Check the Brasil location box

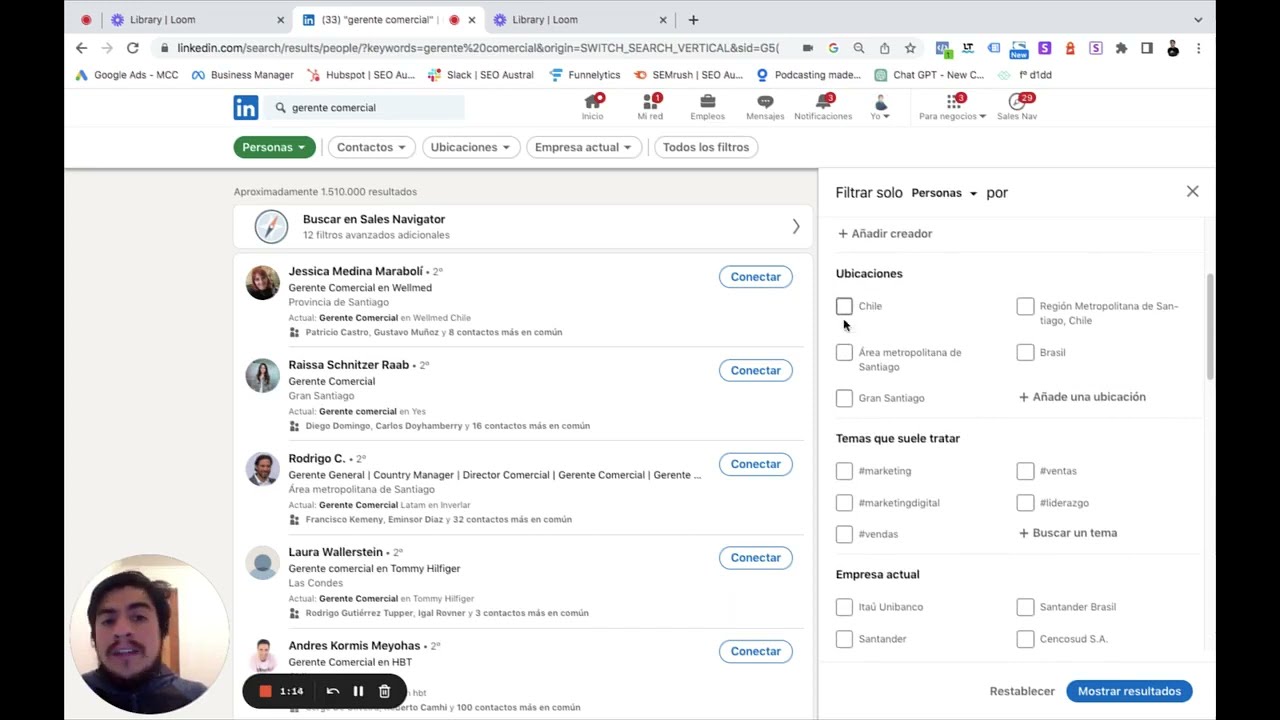tap(1025, 352)
